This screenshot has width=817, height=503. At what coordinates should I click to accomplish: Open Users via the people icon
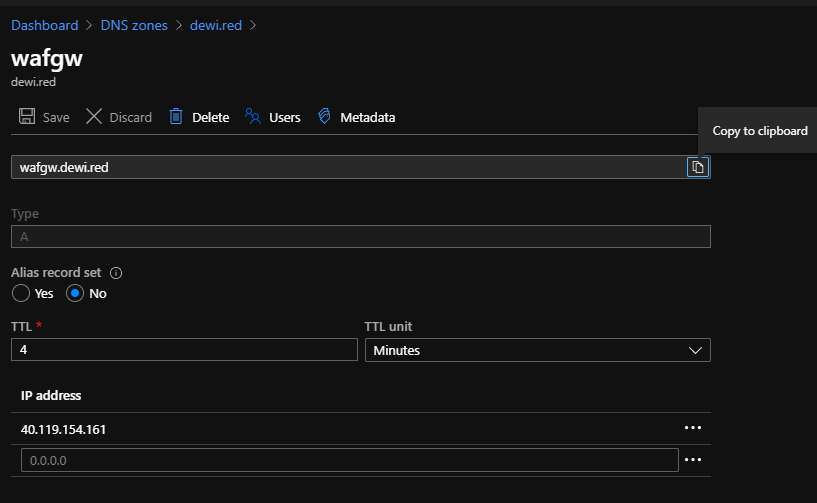point(253,117)
